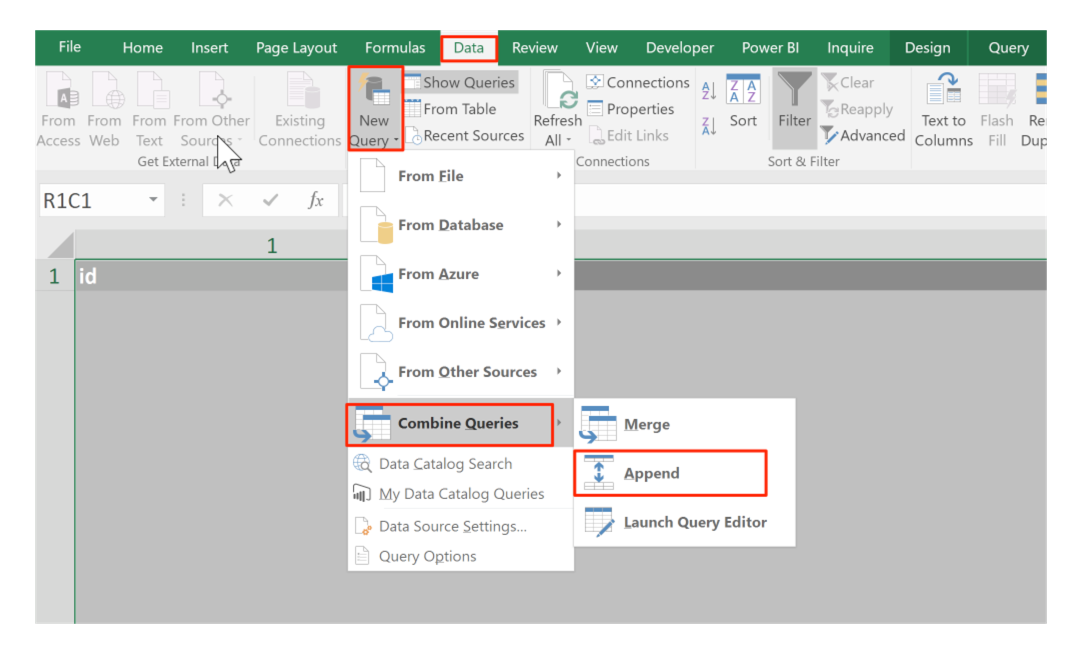Image resolution: width=1074 pixels, height=654 pixels.
Task: Click the Clear filter button
Action: (x=848, y=82)
